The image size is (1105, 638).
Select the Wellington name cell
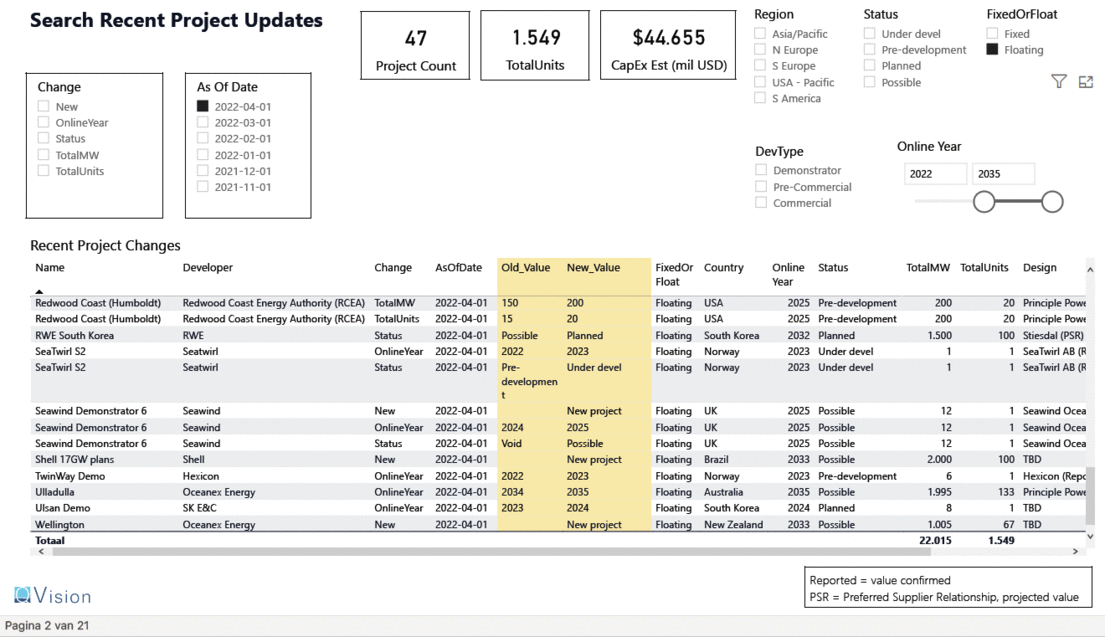click(60, 524)
